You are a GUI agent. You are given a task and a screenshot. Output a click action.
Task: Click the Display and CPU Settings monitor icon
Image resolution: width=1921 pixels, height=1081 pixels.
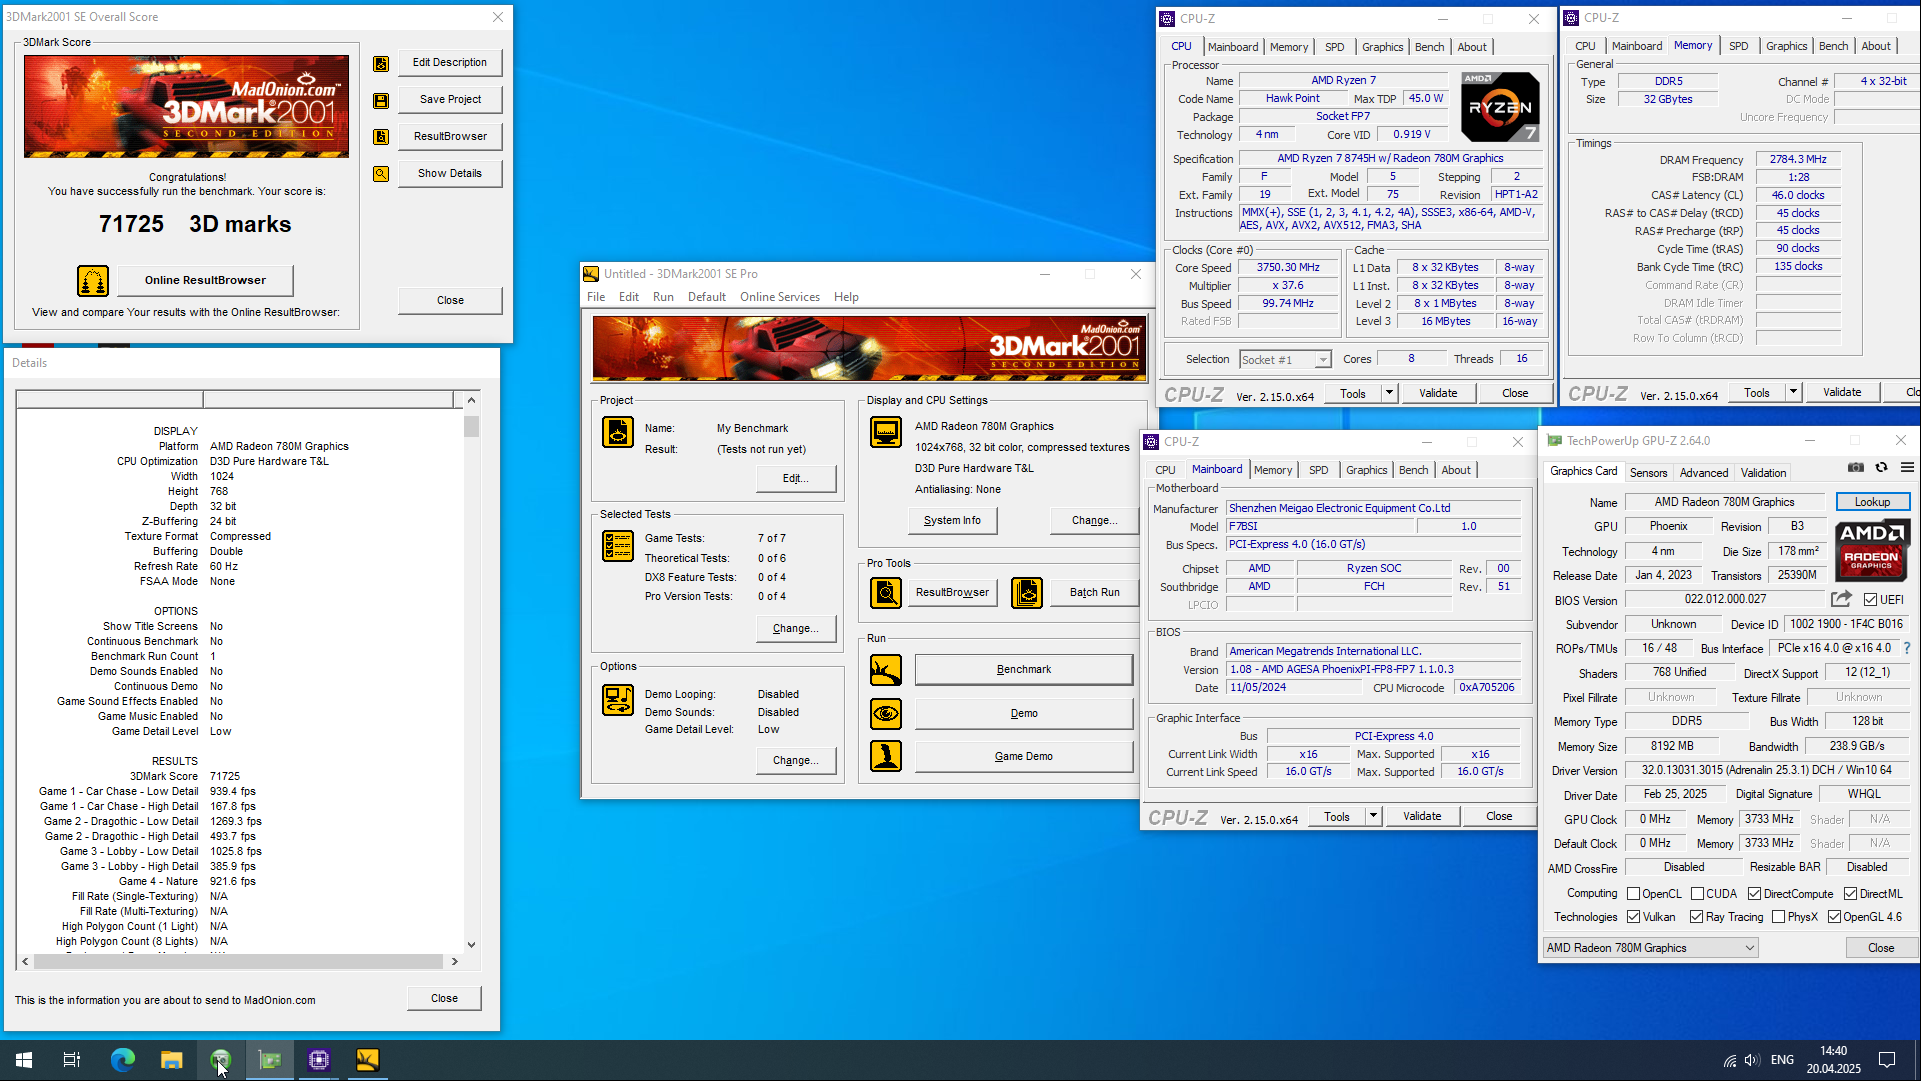click(886, 432)
